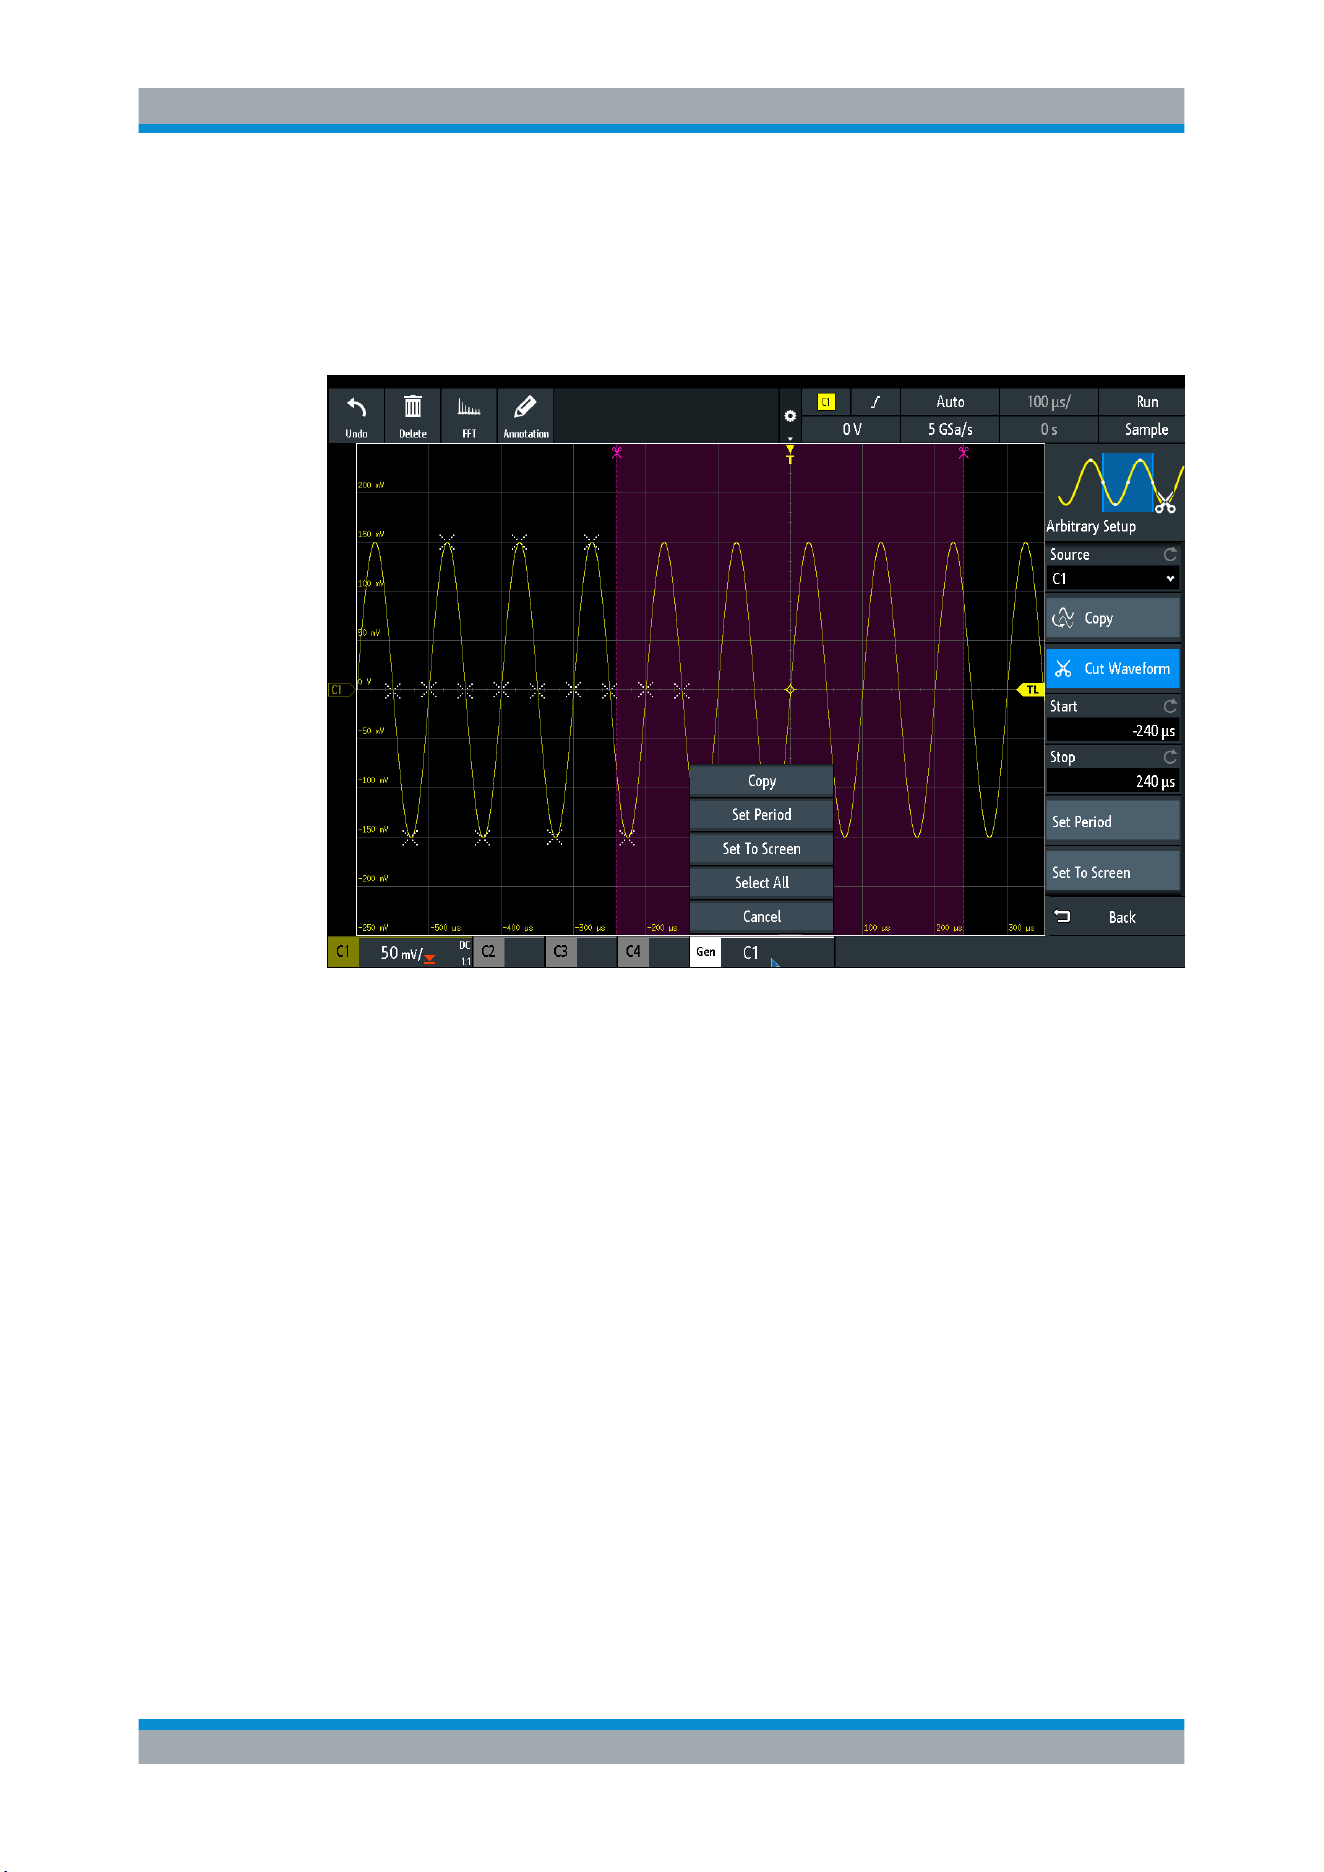Choose Select All from the context menu

[762, 883]
